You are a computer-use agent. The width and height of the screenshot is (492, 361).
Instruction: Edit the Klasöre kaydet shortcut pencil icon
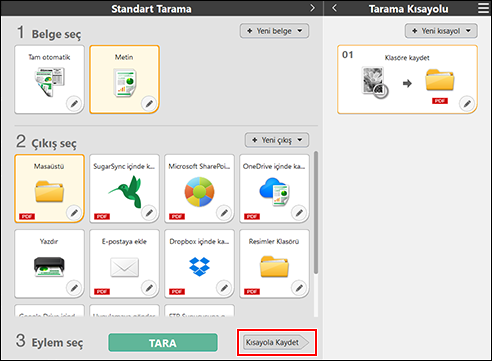pyautogui.click(x=467, y=104)
